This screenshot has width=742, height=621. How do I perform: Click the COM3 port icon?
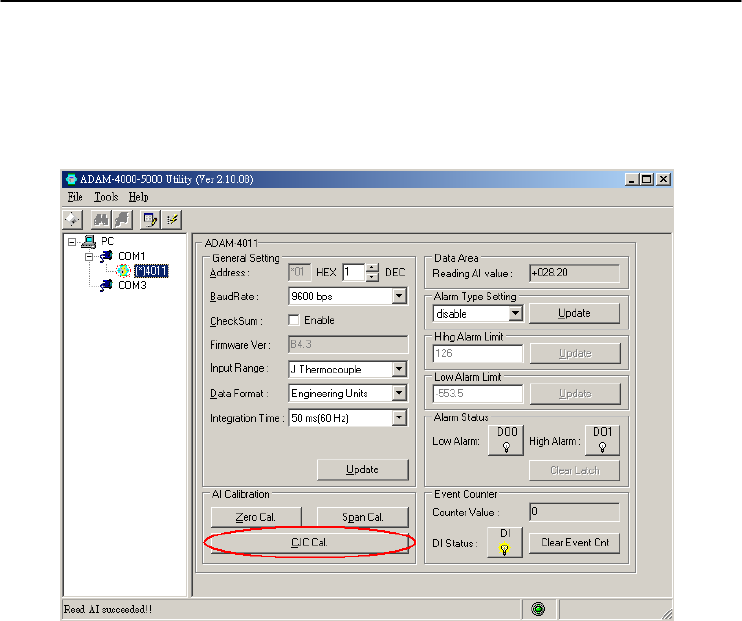point(106,285)
